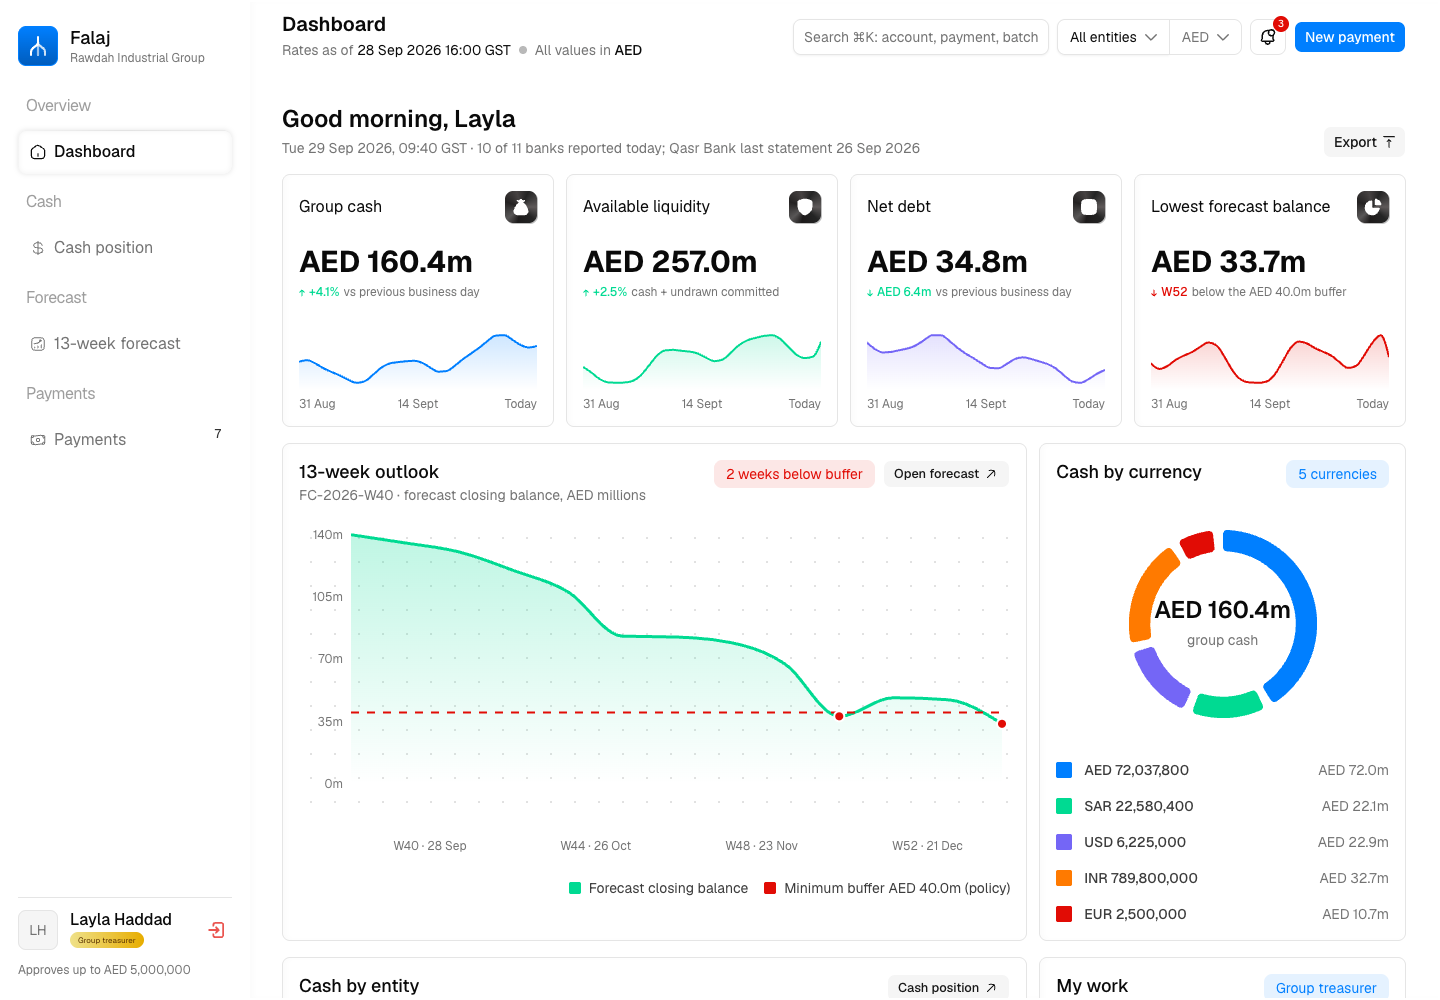
Task: Open the 13-week forecast page
Action: pyautogui.click(x=125, y=344)
